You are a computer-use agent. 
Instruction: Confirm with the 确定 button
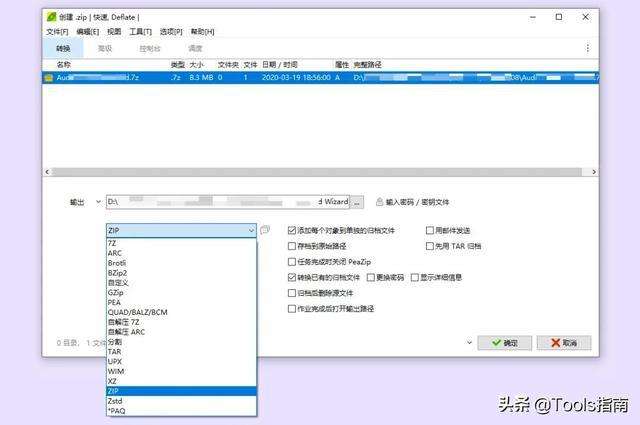(504, 343)
